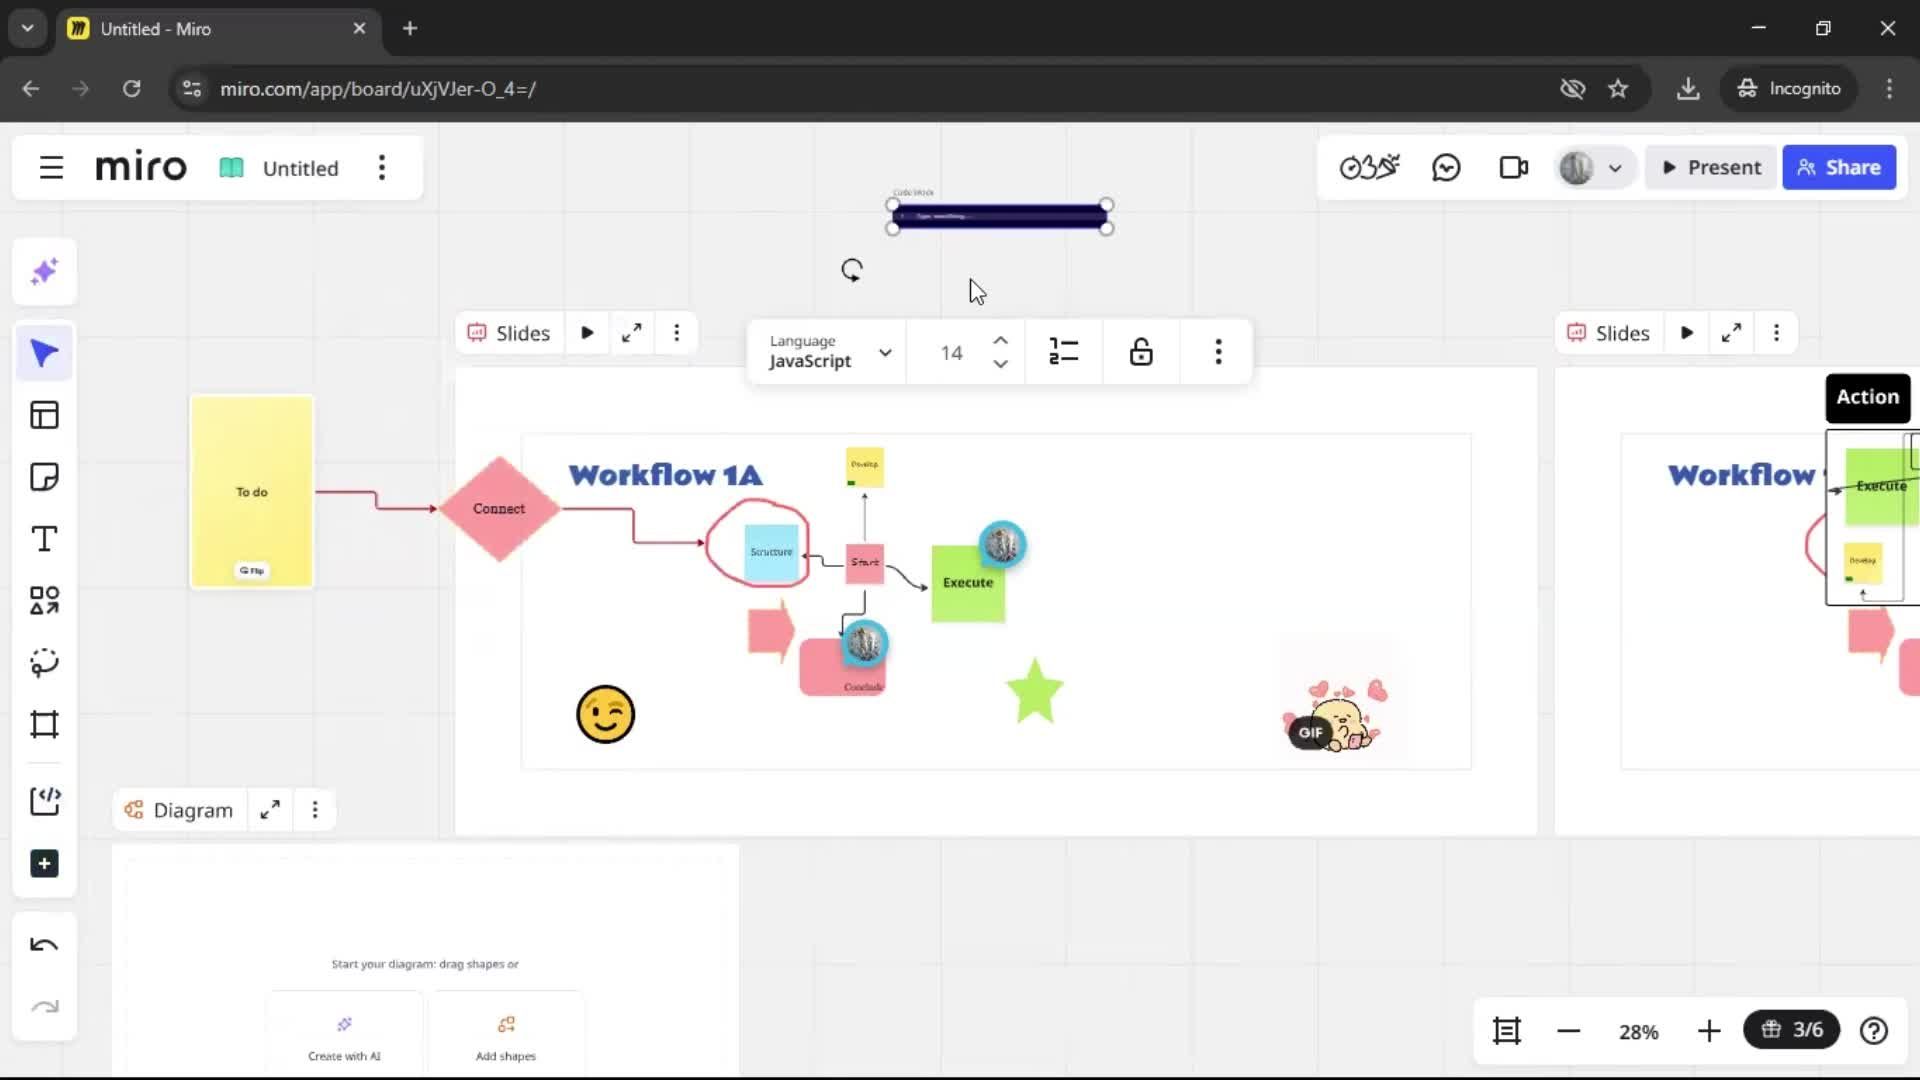
Task: Open the code/upload embed tool
Action: pyautogui.click(x=44, y=801)
